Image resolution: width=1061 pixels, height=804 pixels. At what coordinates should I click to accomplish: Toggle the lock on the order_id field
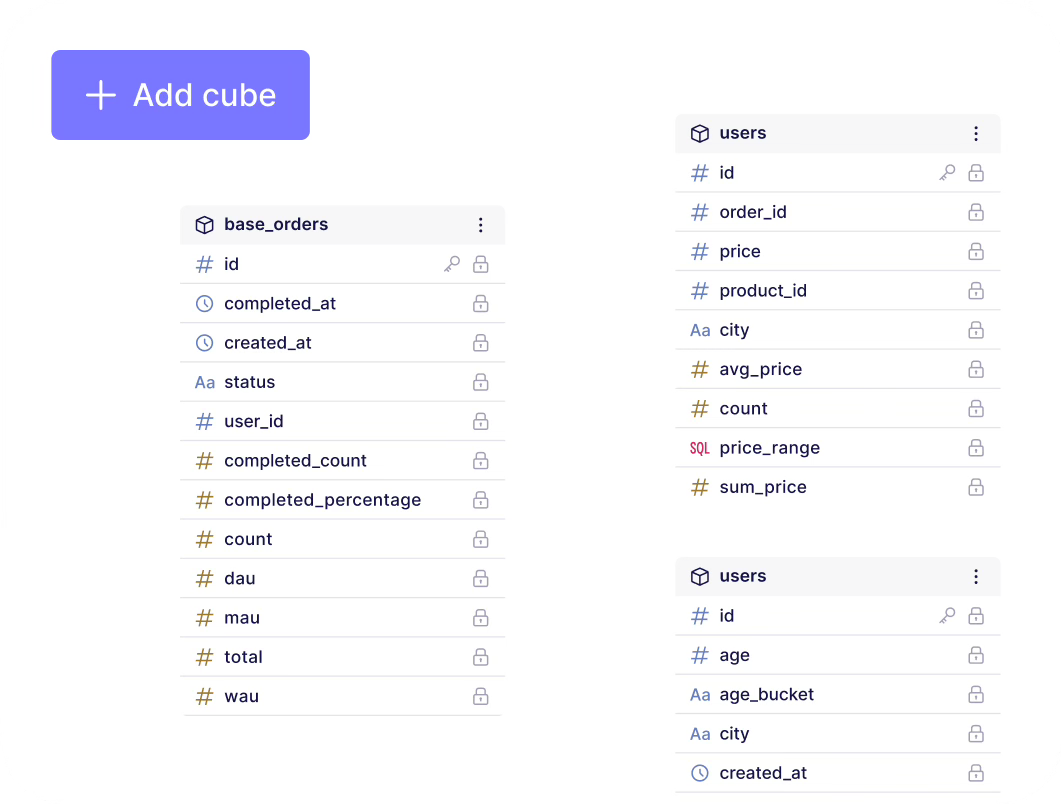click(976, 212)
